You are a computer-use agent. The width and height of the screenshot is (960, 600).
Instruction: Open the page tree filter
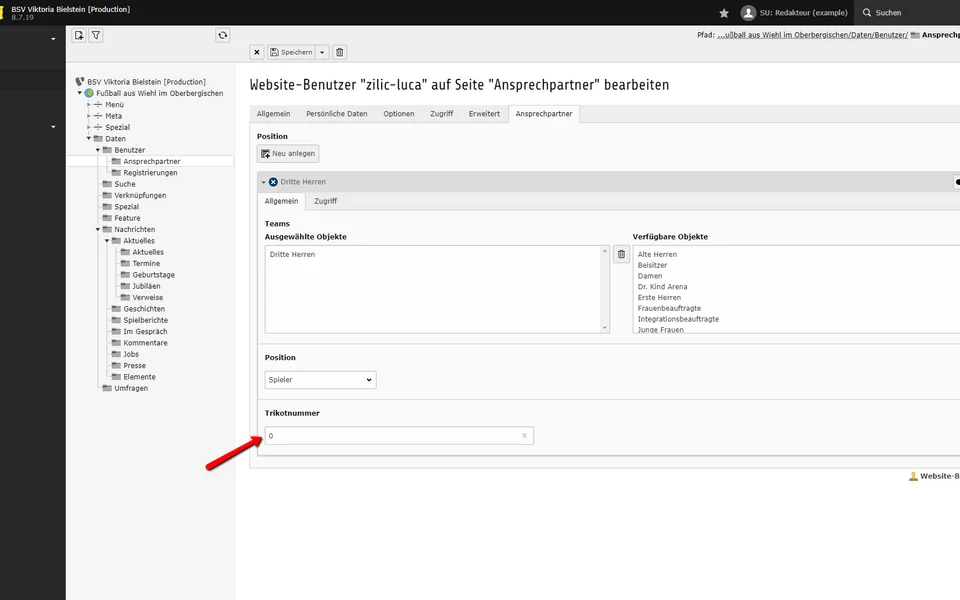(x=96, y=35)
